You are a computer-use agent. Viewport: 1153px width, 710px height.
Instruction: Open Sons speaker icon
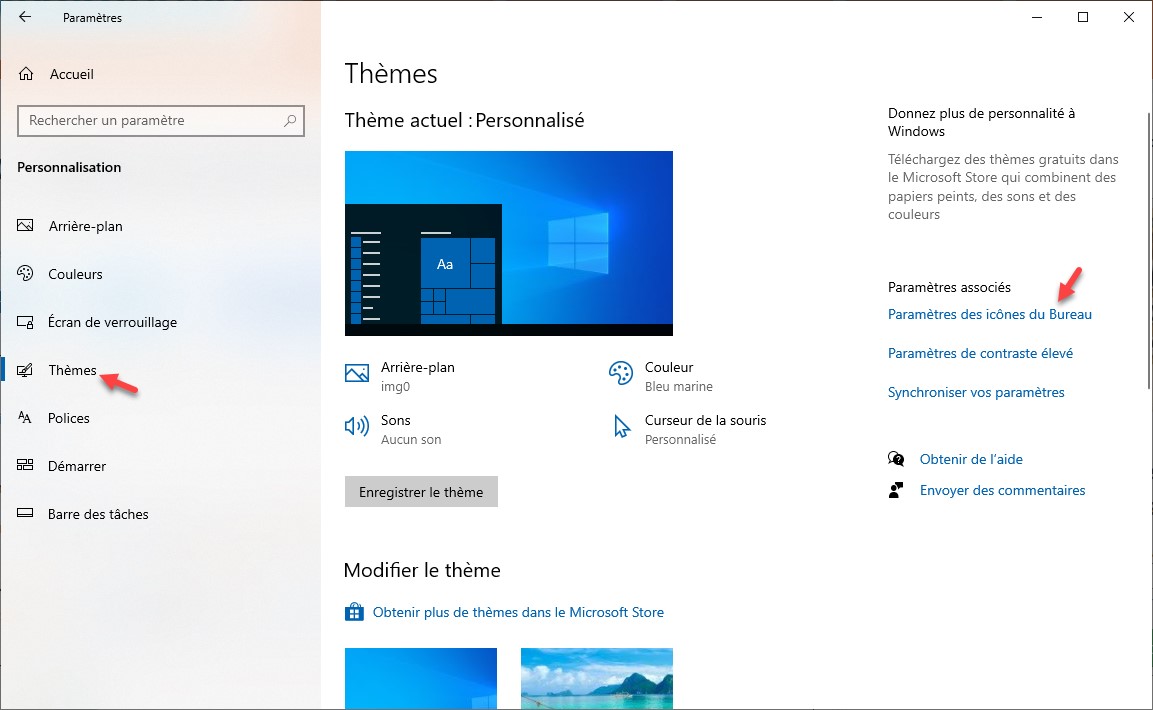coord(357,427)
